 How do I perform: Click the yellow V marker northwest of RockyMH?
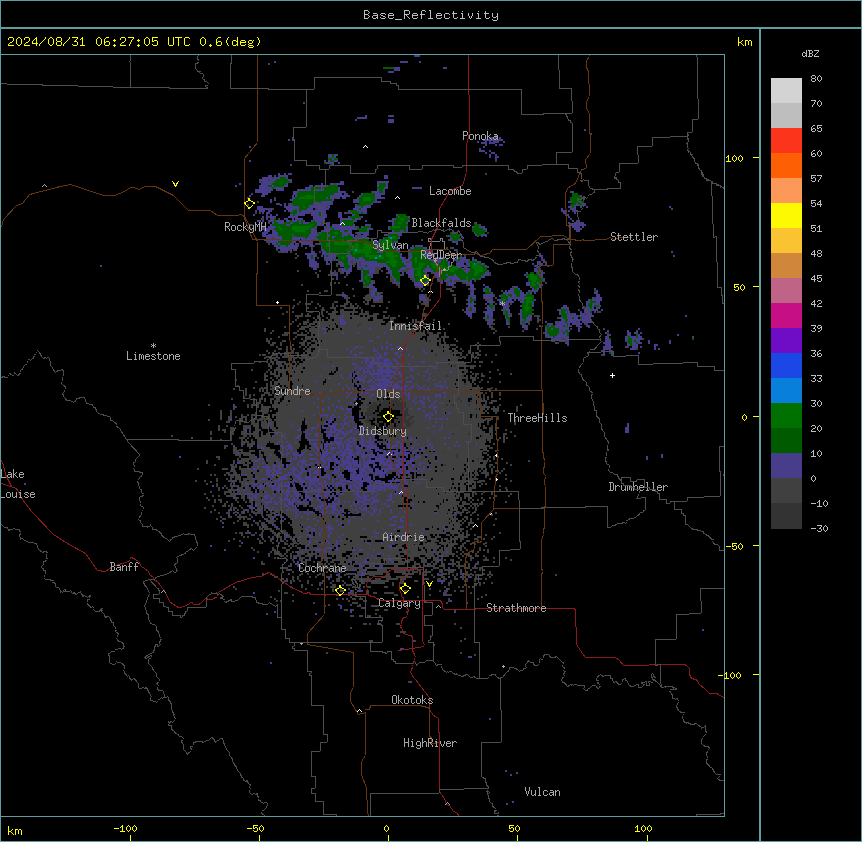pyautogui.click(x=175, y=184)
